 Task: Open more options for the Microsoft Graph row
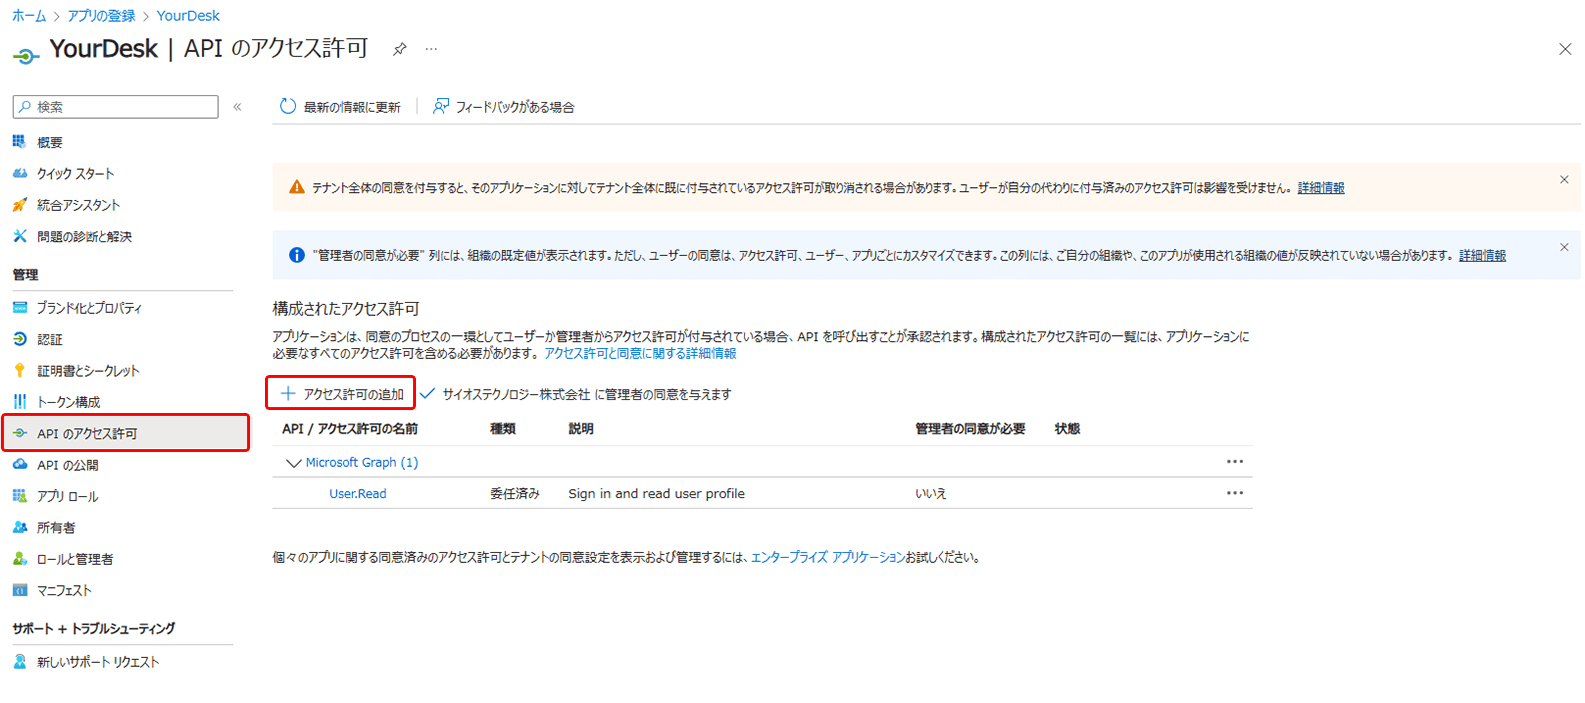[1235, 462]
